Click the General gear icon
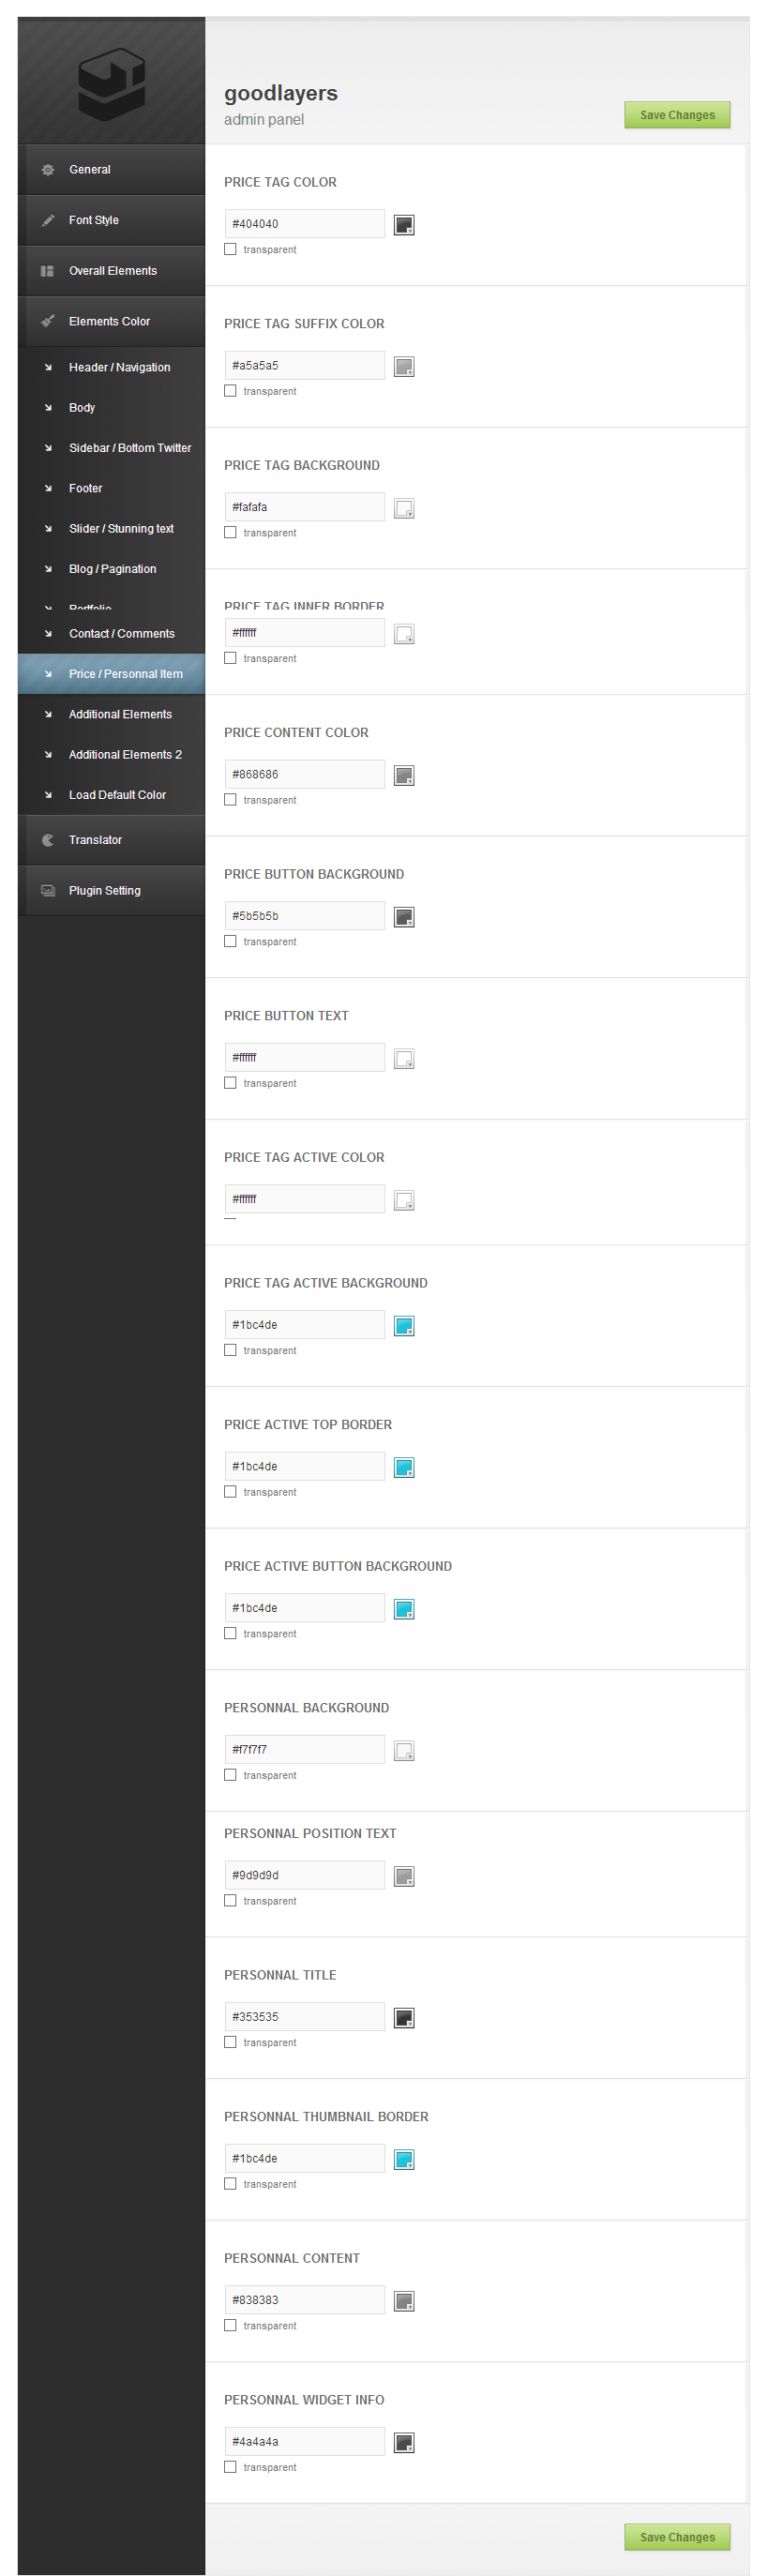The height and width of the screenshot is (2576, 768). (47, 170)
